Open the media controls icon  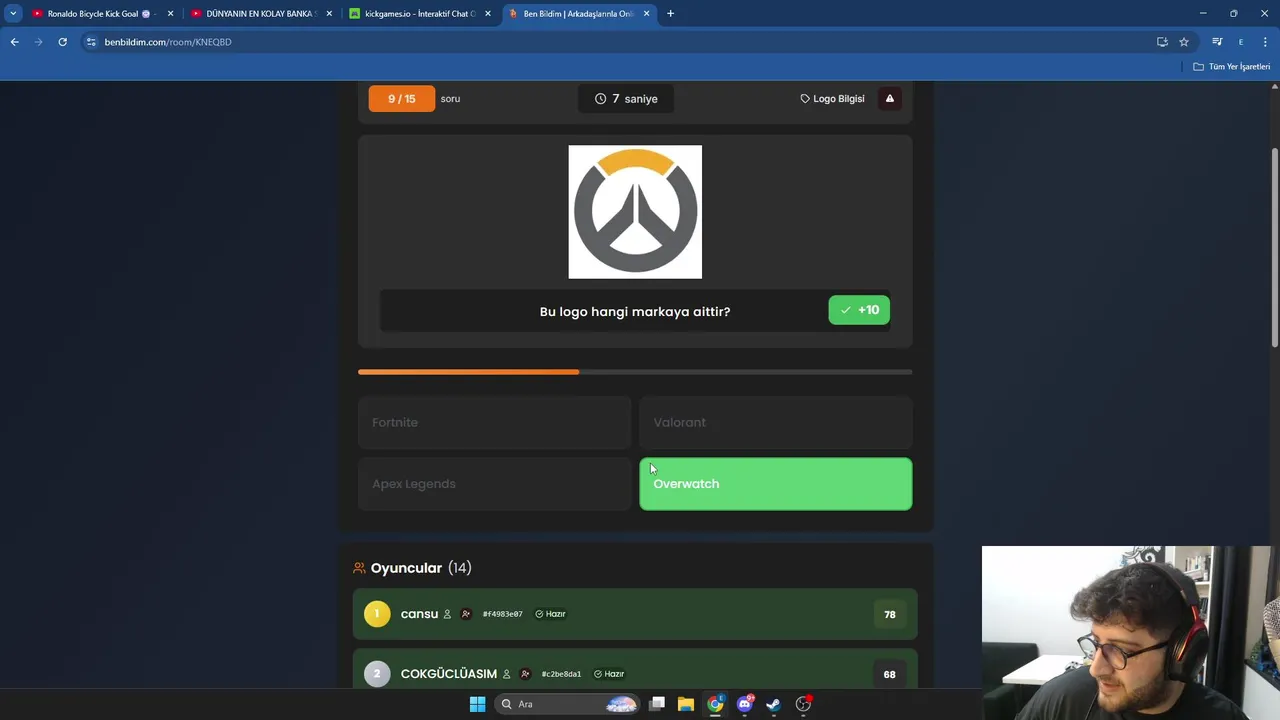pos(1217,42)
